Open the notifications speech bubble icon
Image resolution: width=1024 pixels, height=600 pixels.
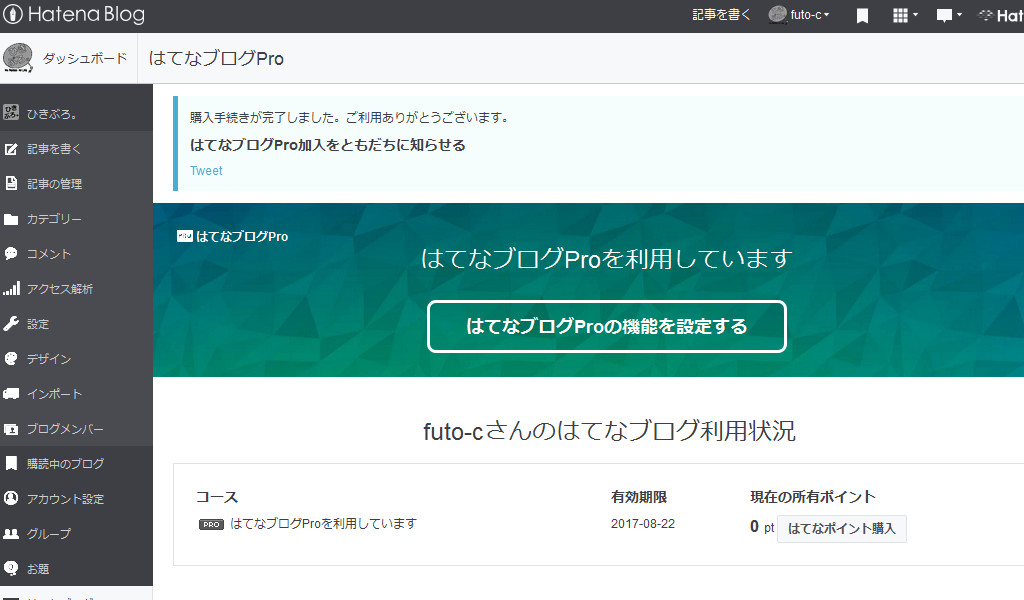(x=944, y=16)
